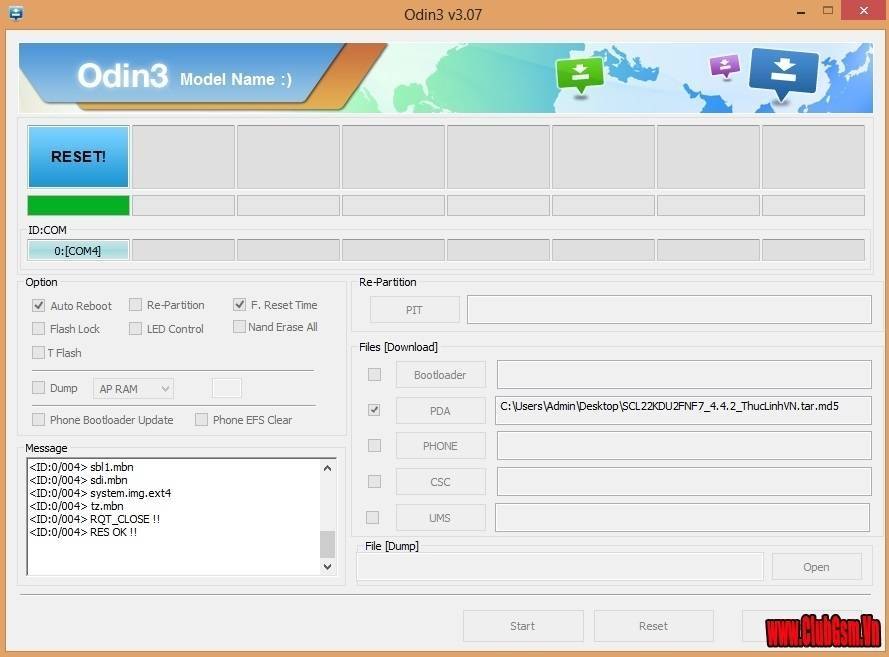Click the PDA file button
889x657 pixels.
[441, 411]
